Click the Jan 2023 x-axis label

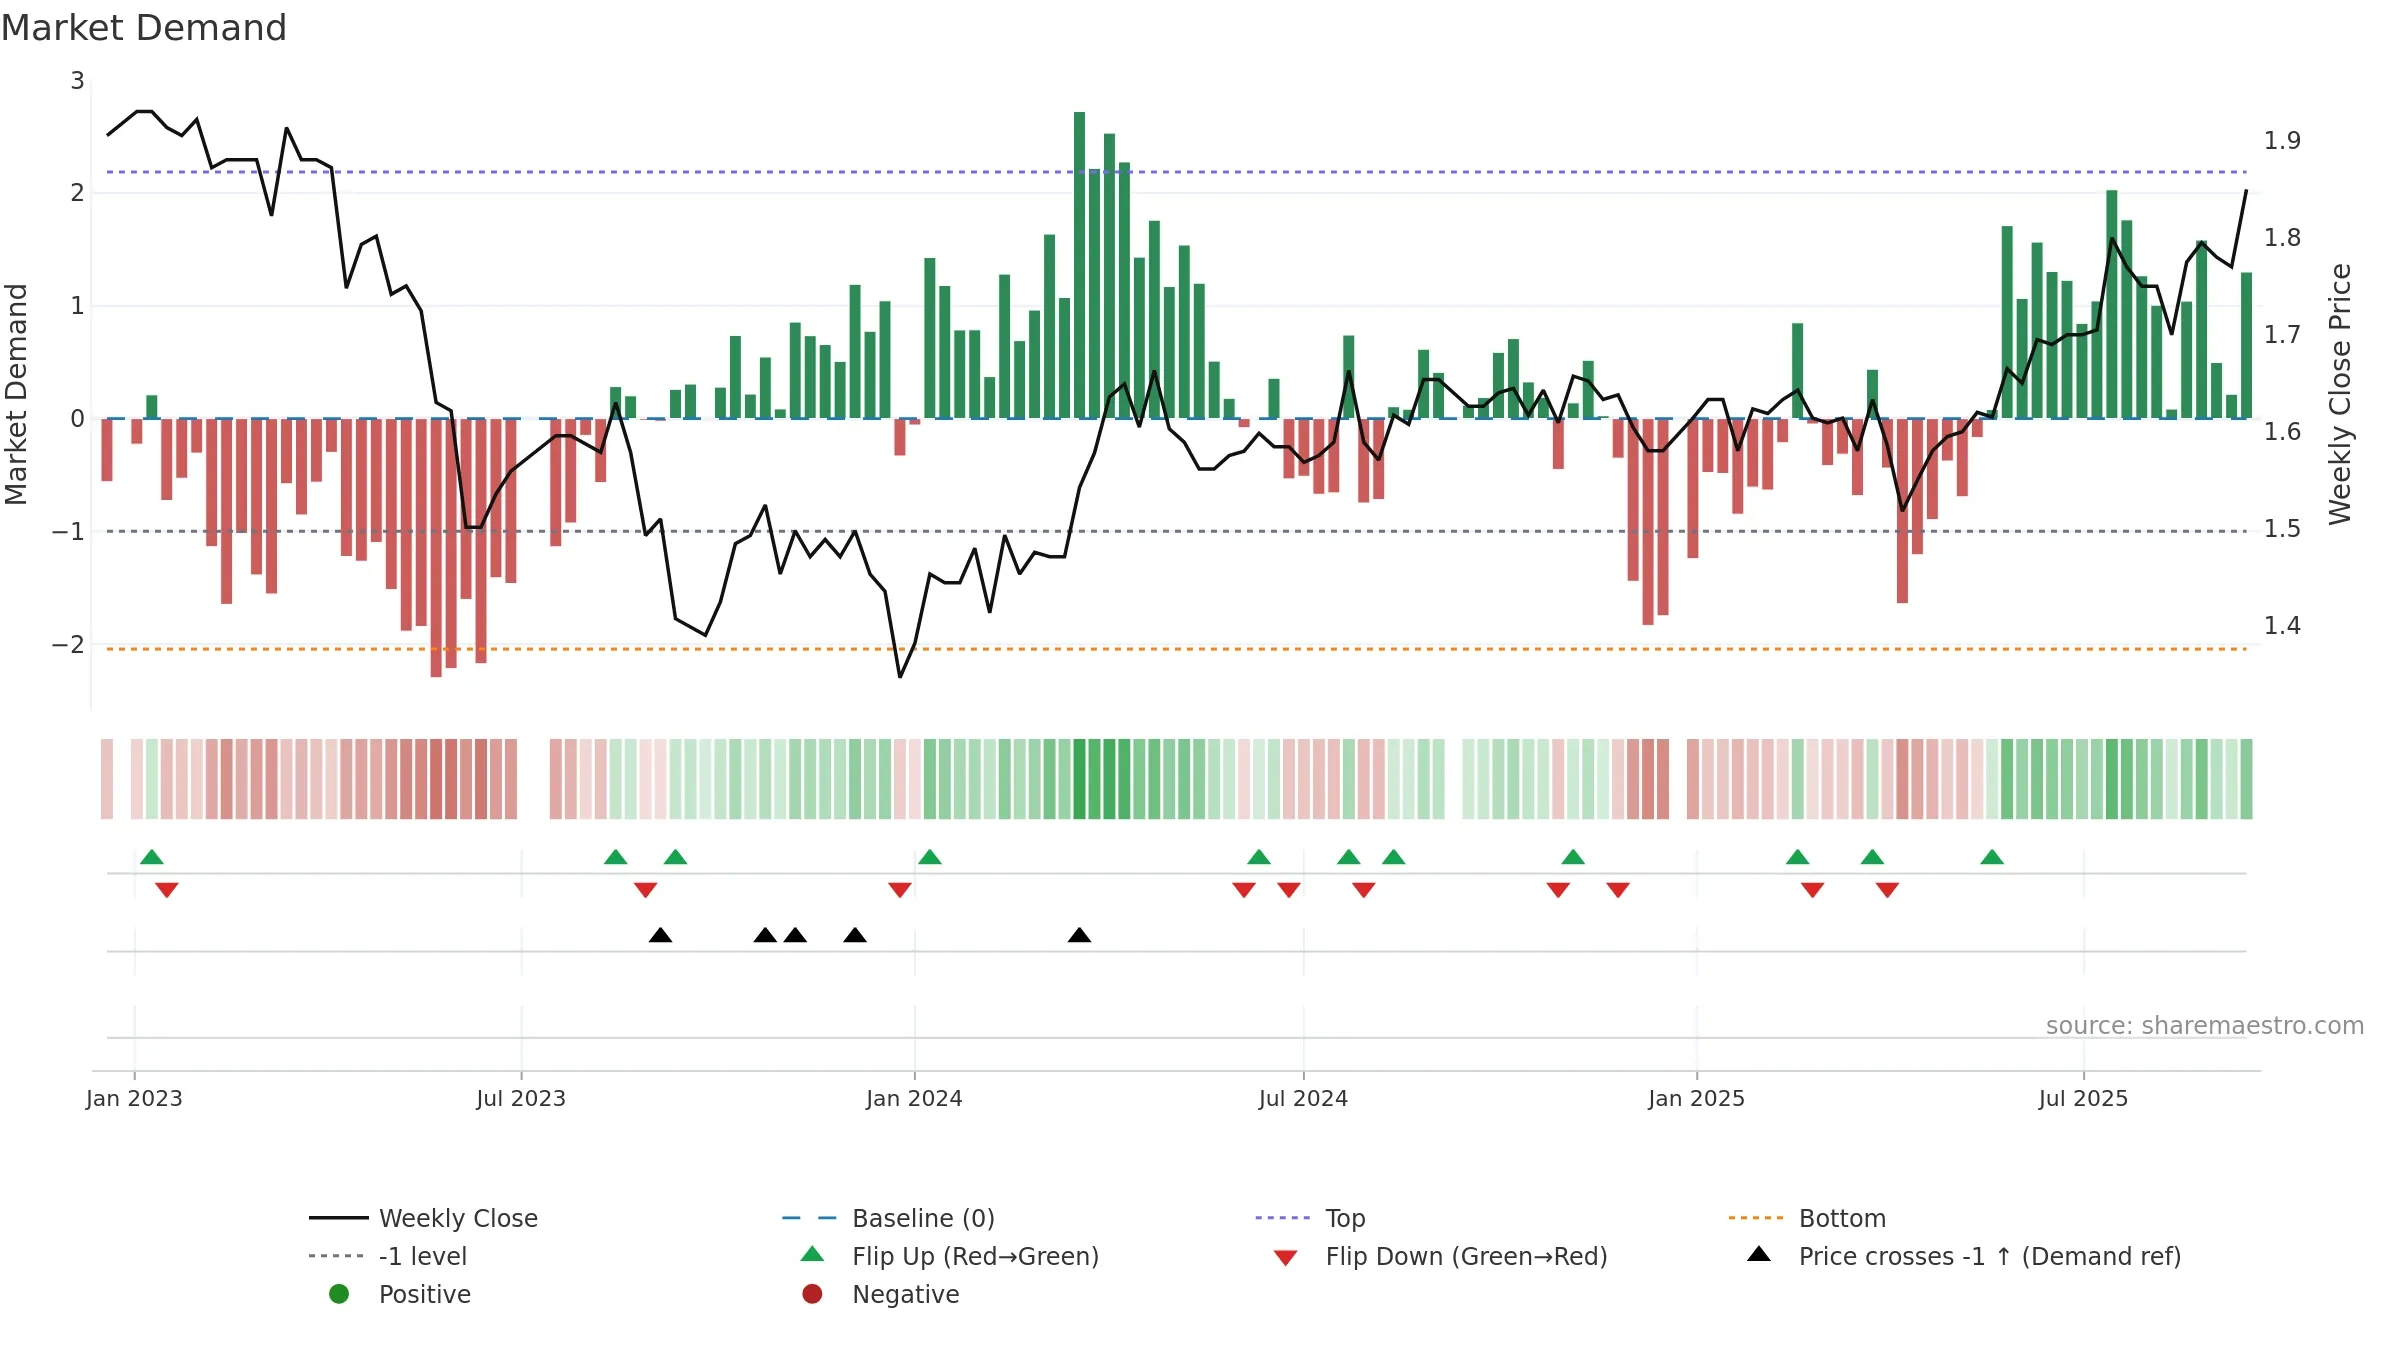point(134,1098)
